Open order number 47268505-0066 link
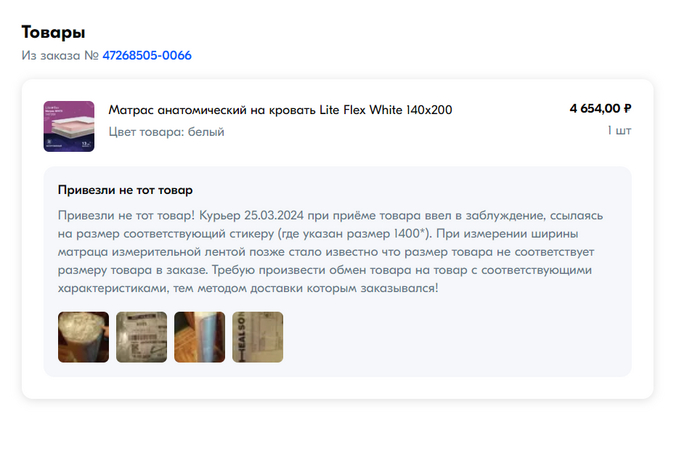Screen dimensions: 700x449 click(147, 55)
